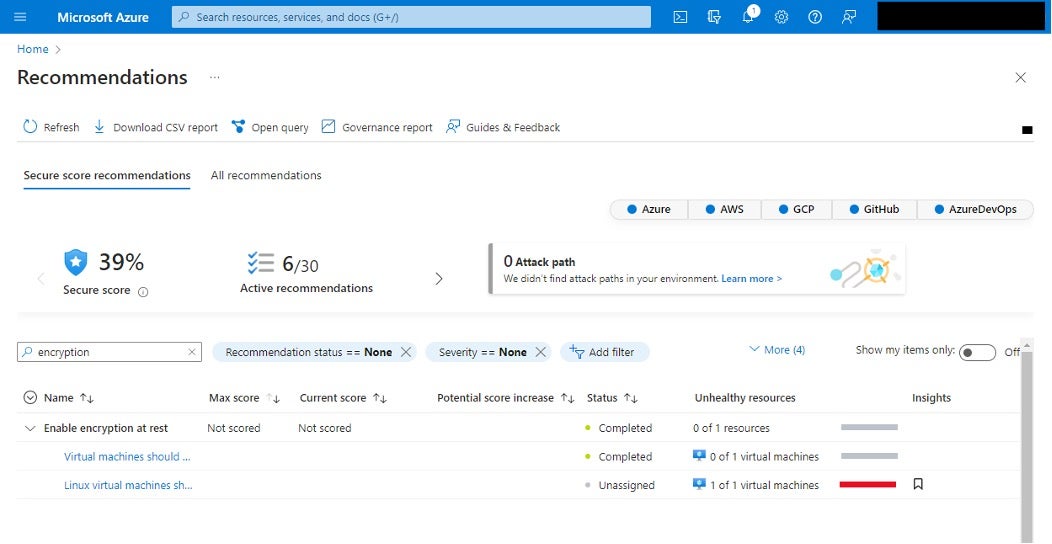Click the Unassigned status text
This screenshot has width=1052, height=544.
[627, 485]
